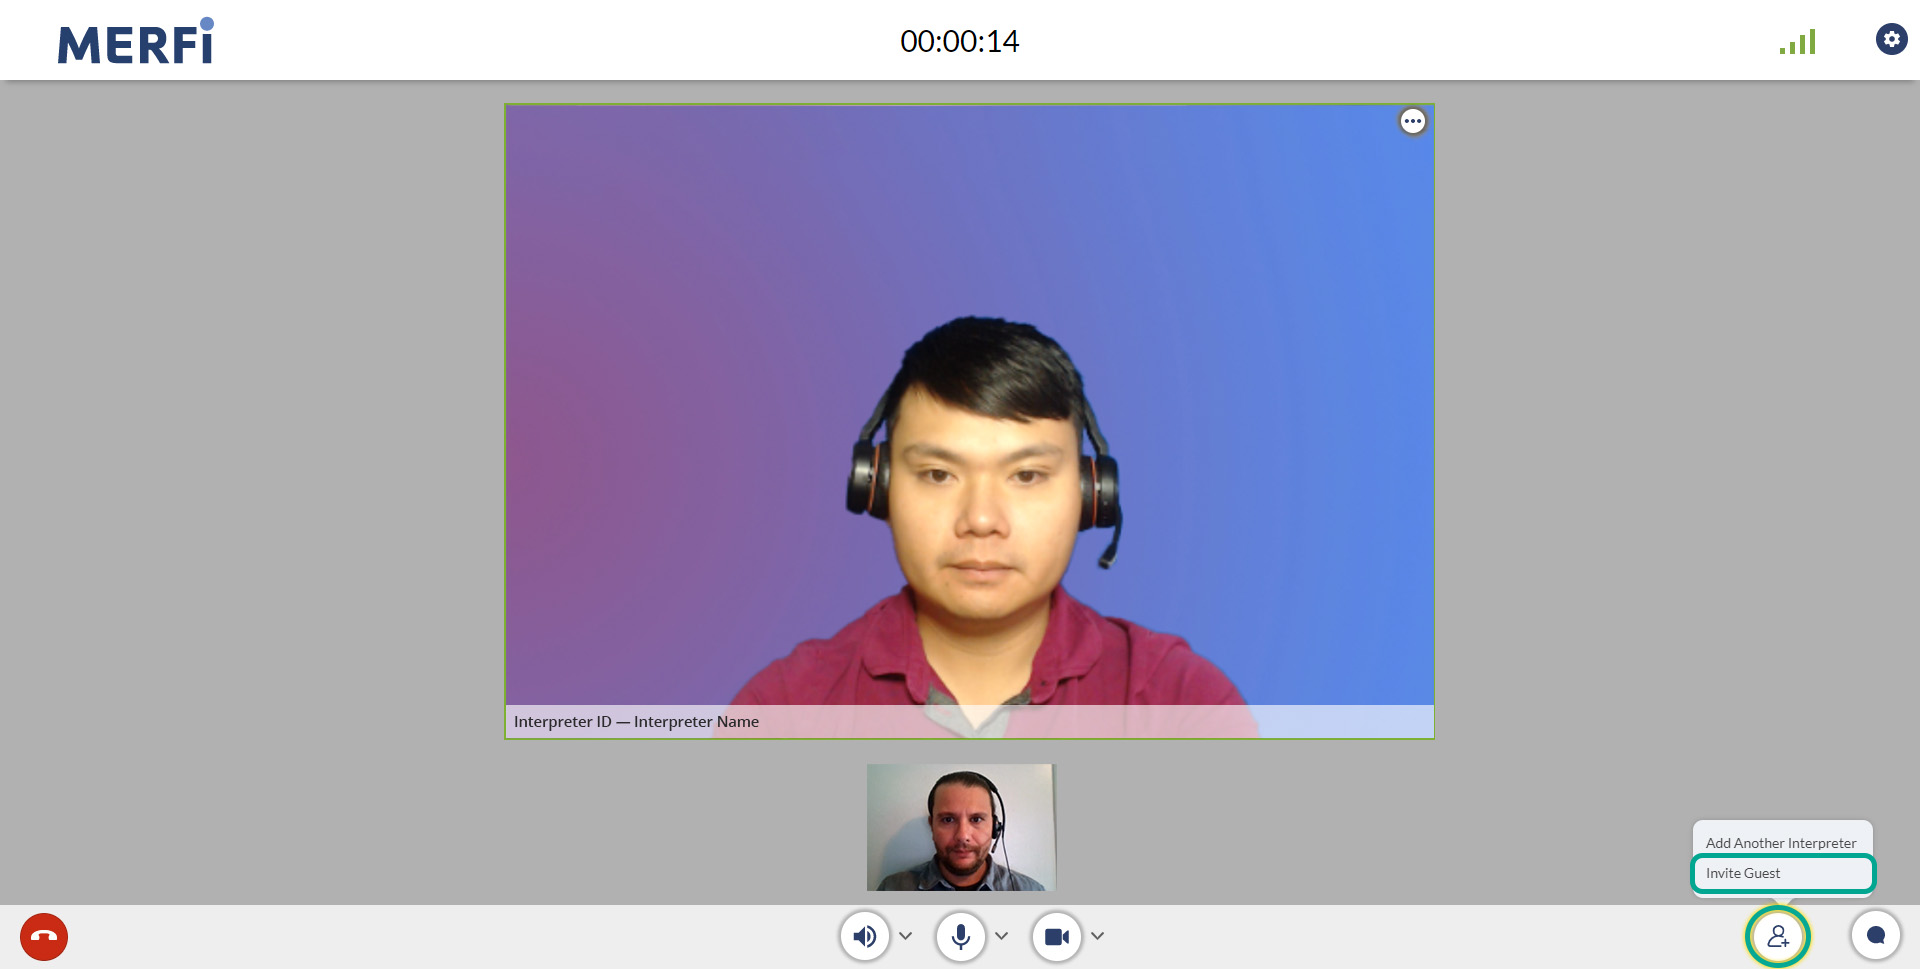
Task: Mute the speaker audio output
Action: [865, 937]
